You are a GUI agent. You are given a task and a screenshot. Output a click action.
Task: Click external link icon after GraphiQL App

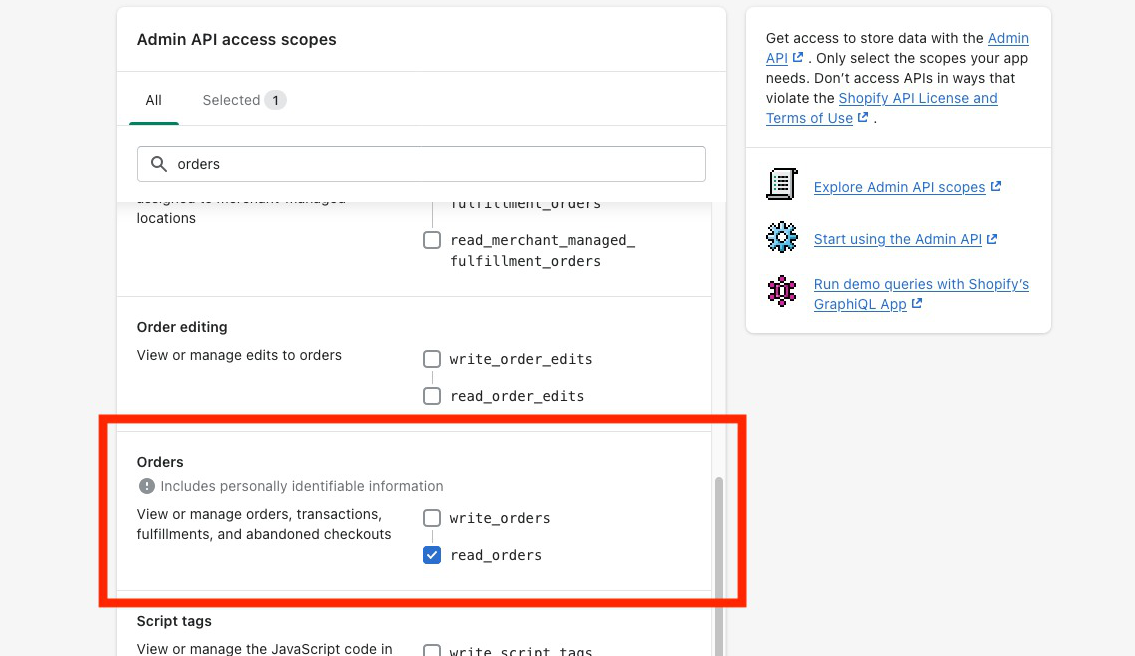[917, 304]
